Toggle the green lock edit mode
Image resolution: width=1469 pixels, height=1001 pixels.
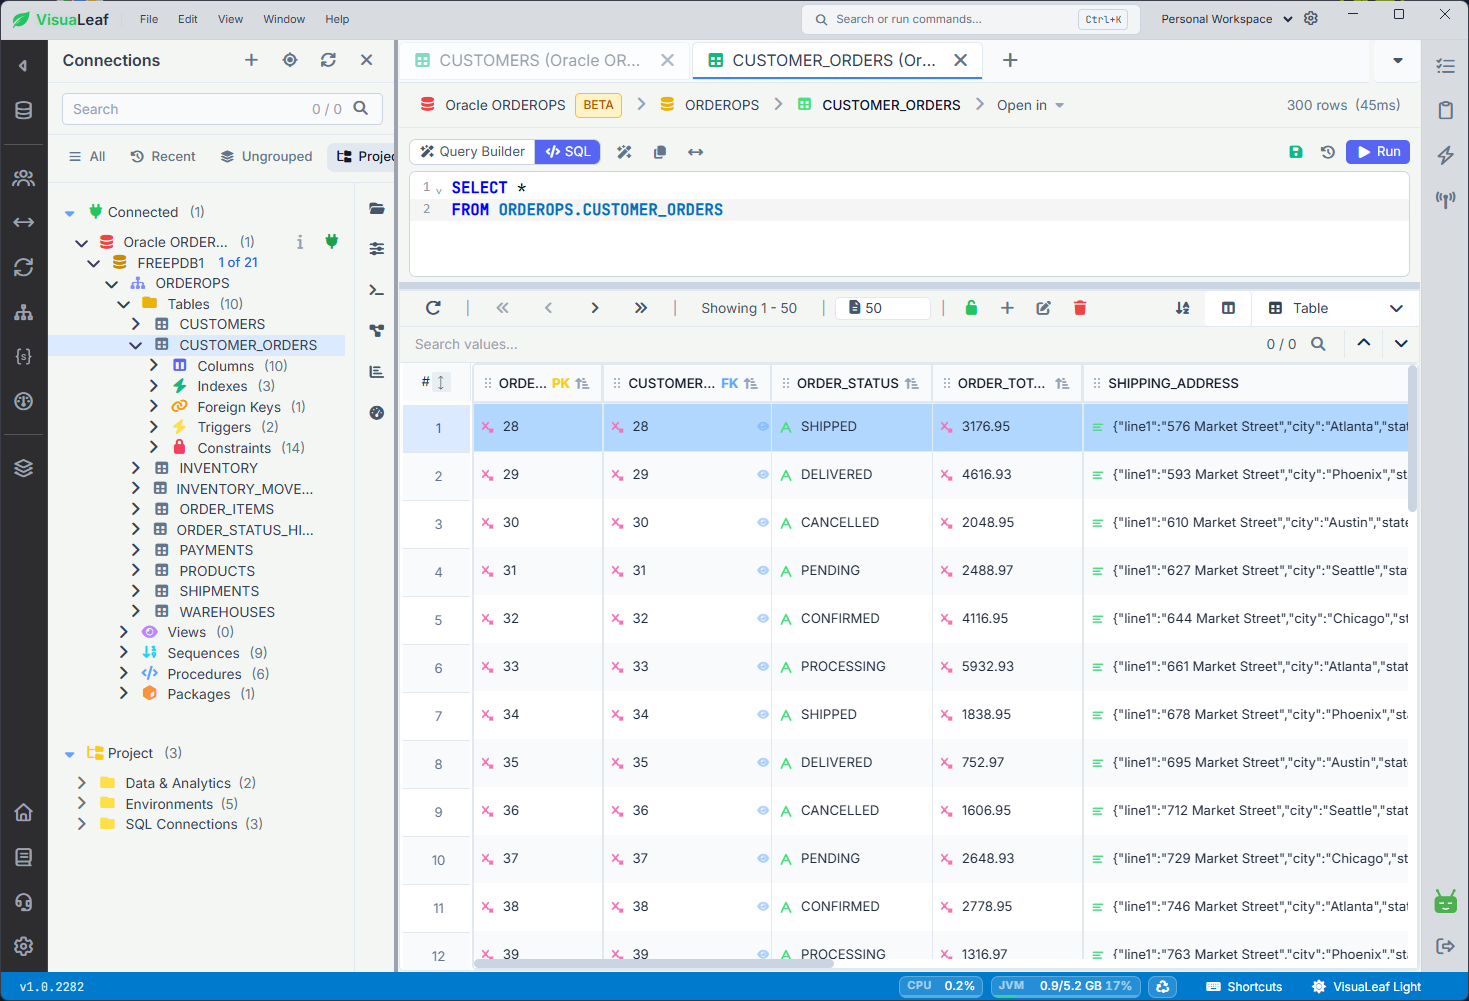971,308
